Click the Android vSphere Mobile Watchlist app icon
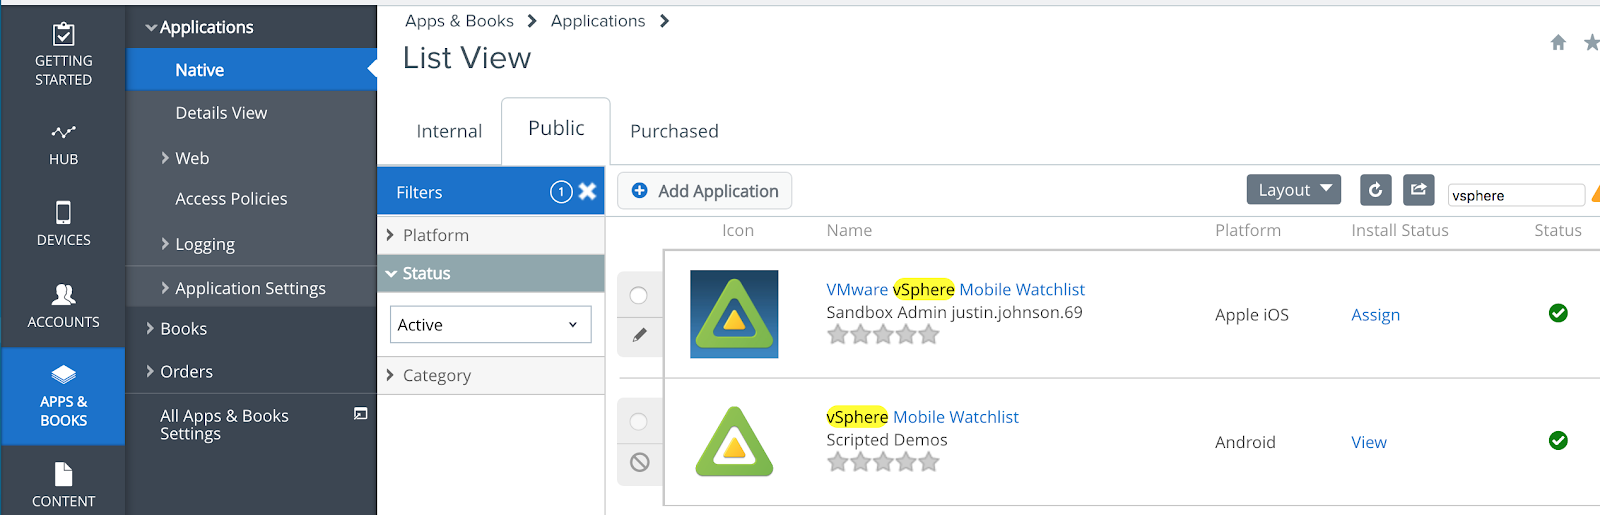This screenshot has width=1600, height=515. 734,441
